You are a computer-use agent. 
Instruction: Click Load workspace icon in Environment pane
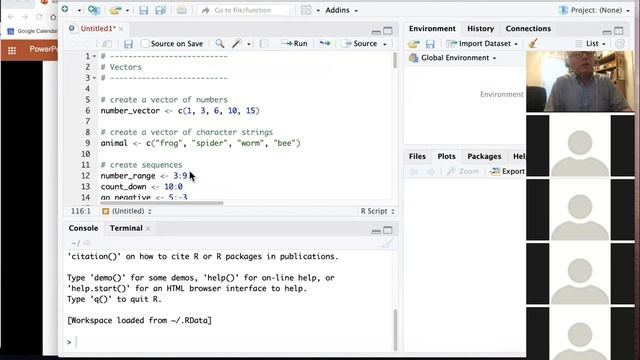point(413,44)
